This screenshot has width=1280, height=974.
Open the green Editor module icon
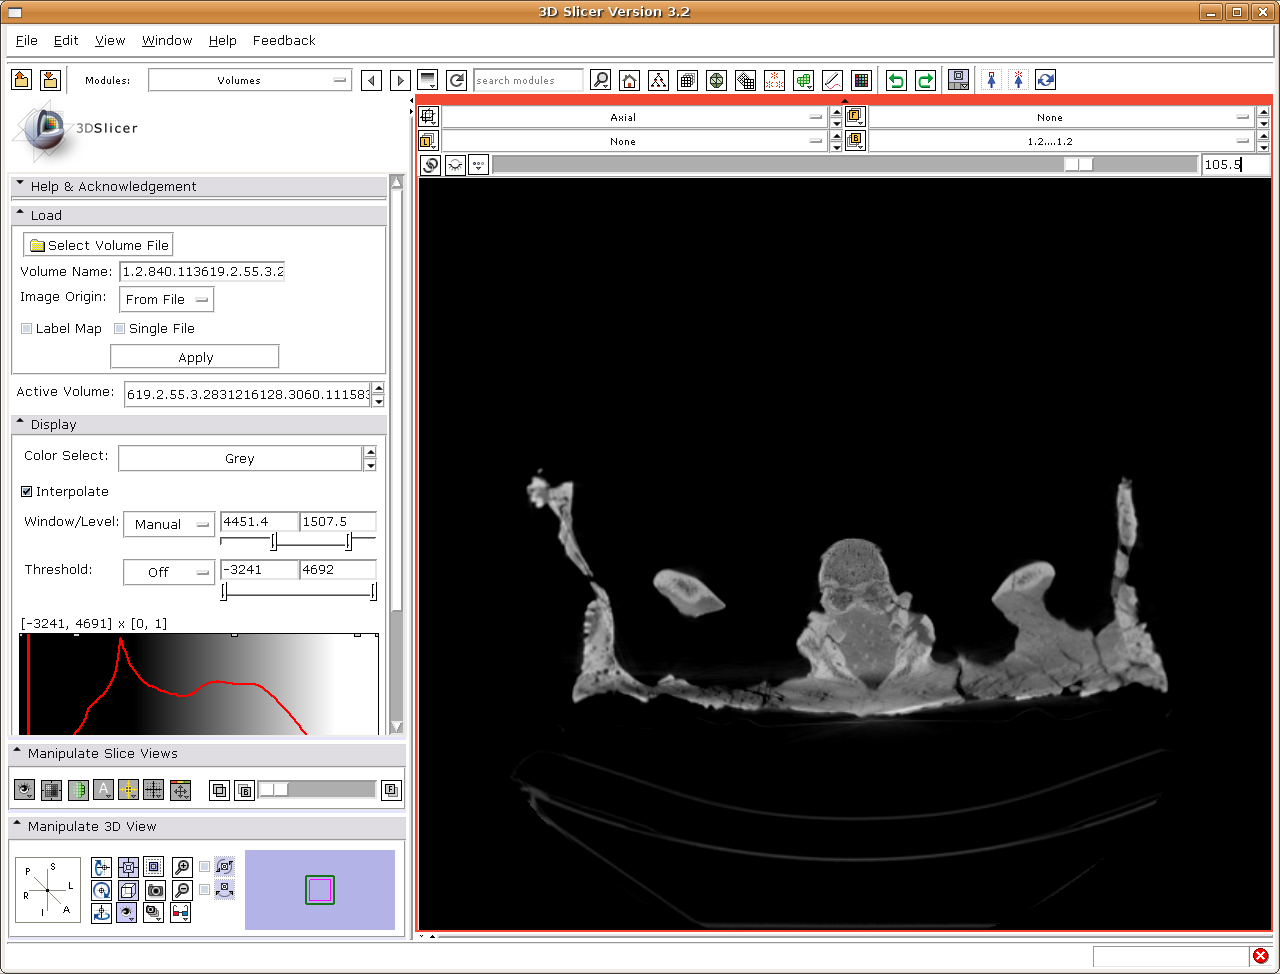click(x=803, y=80)
